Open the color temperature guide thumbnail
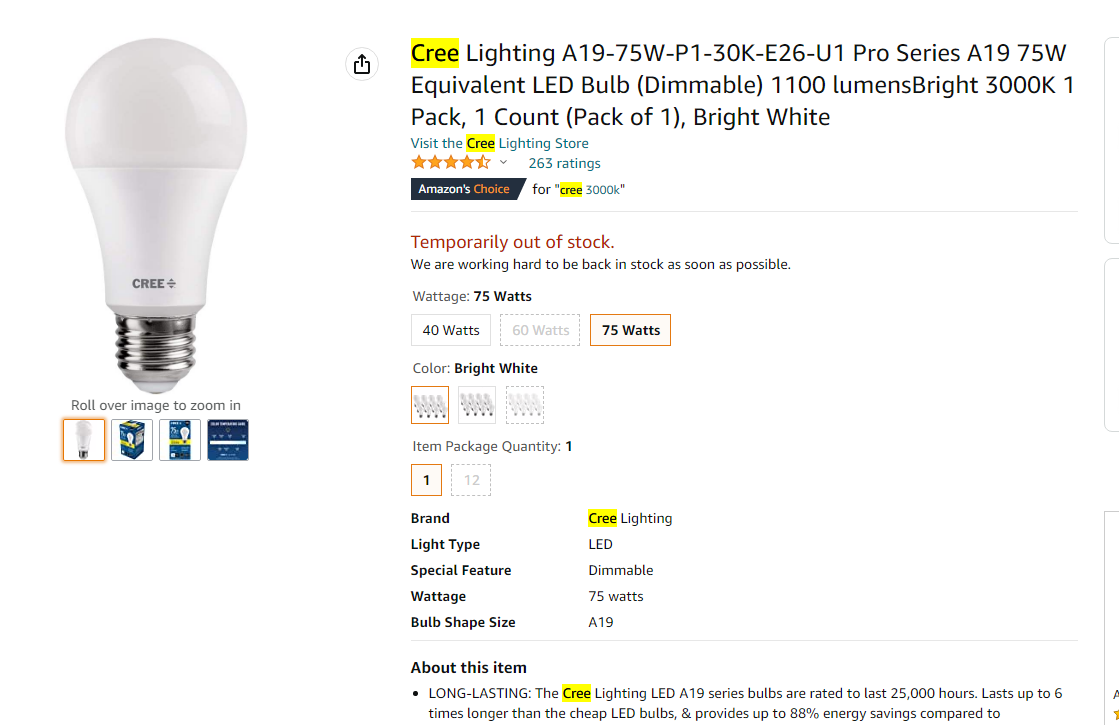Viewport: 1119px width, 725px height. (228, 440)
